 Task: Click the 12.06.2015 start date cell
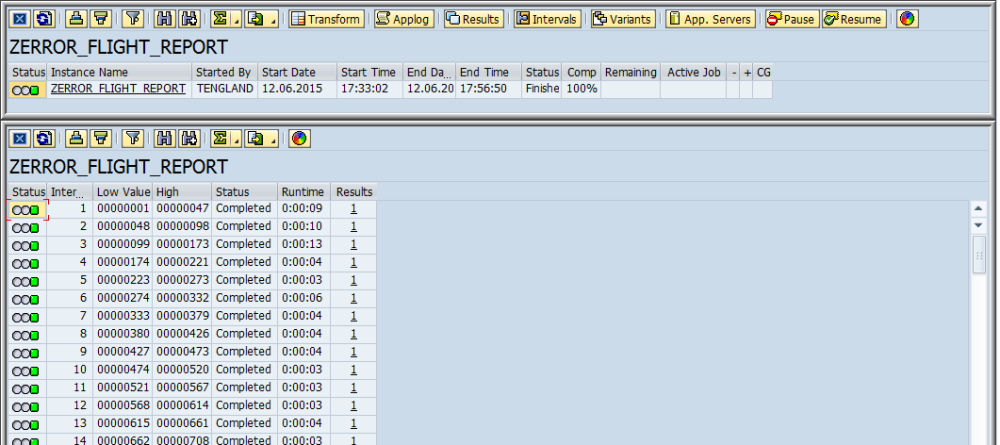297,89
